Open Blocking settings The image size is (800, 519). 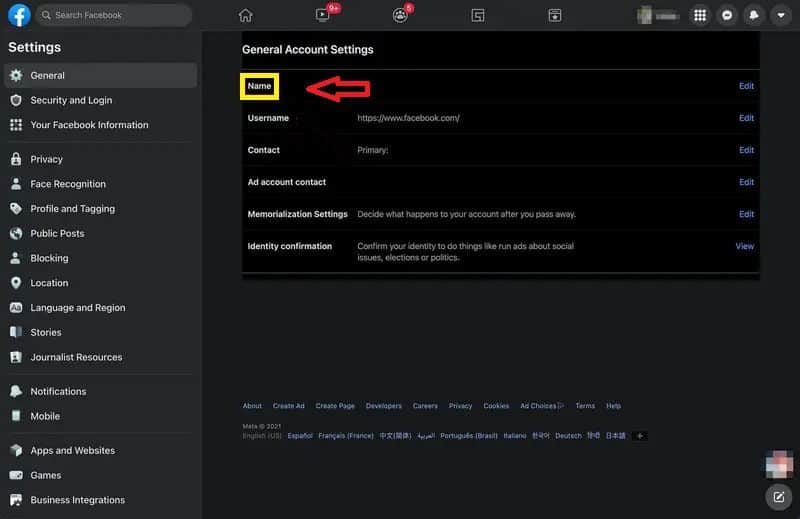point(101,258)
